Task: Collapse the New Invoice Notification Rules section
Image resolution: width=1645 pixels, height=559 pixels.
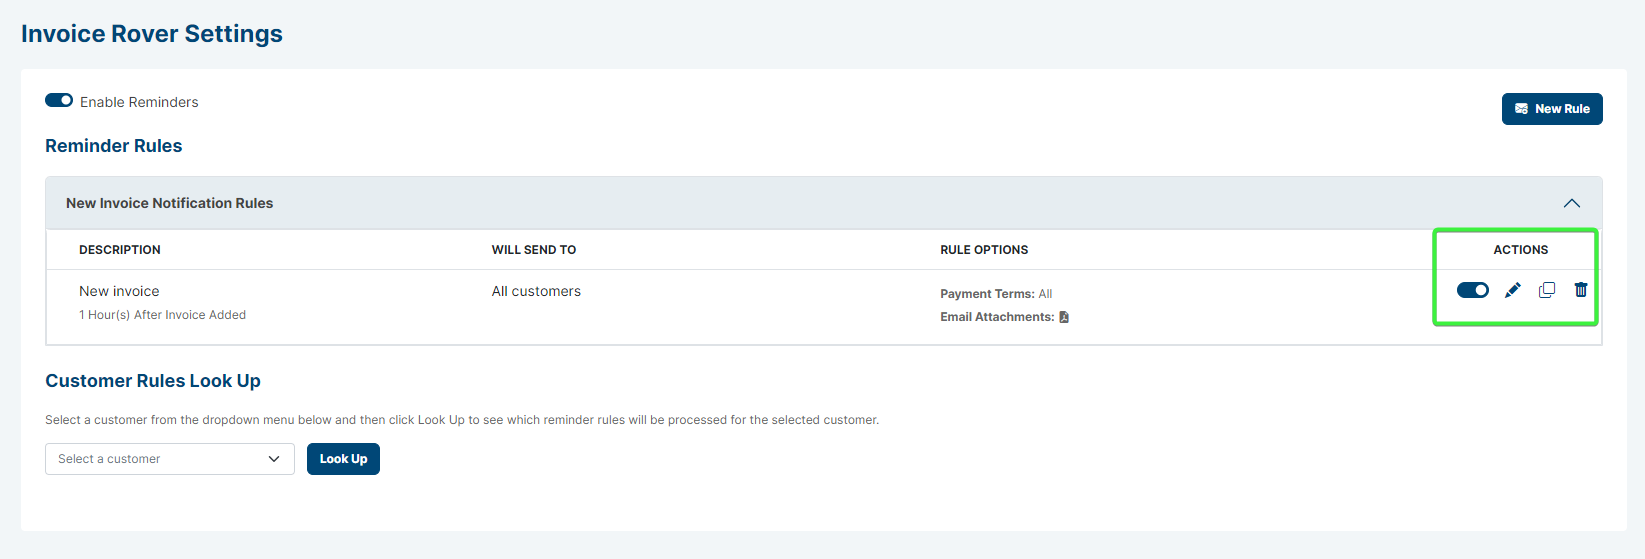Action: click(x=1572, y=203)
